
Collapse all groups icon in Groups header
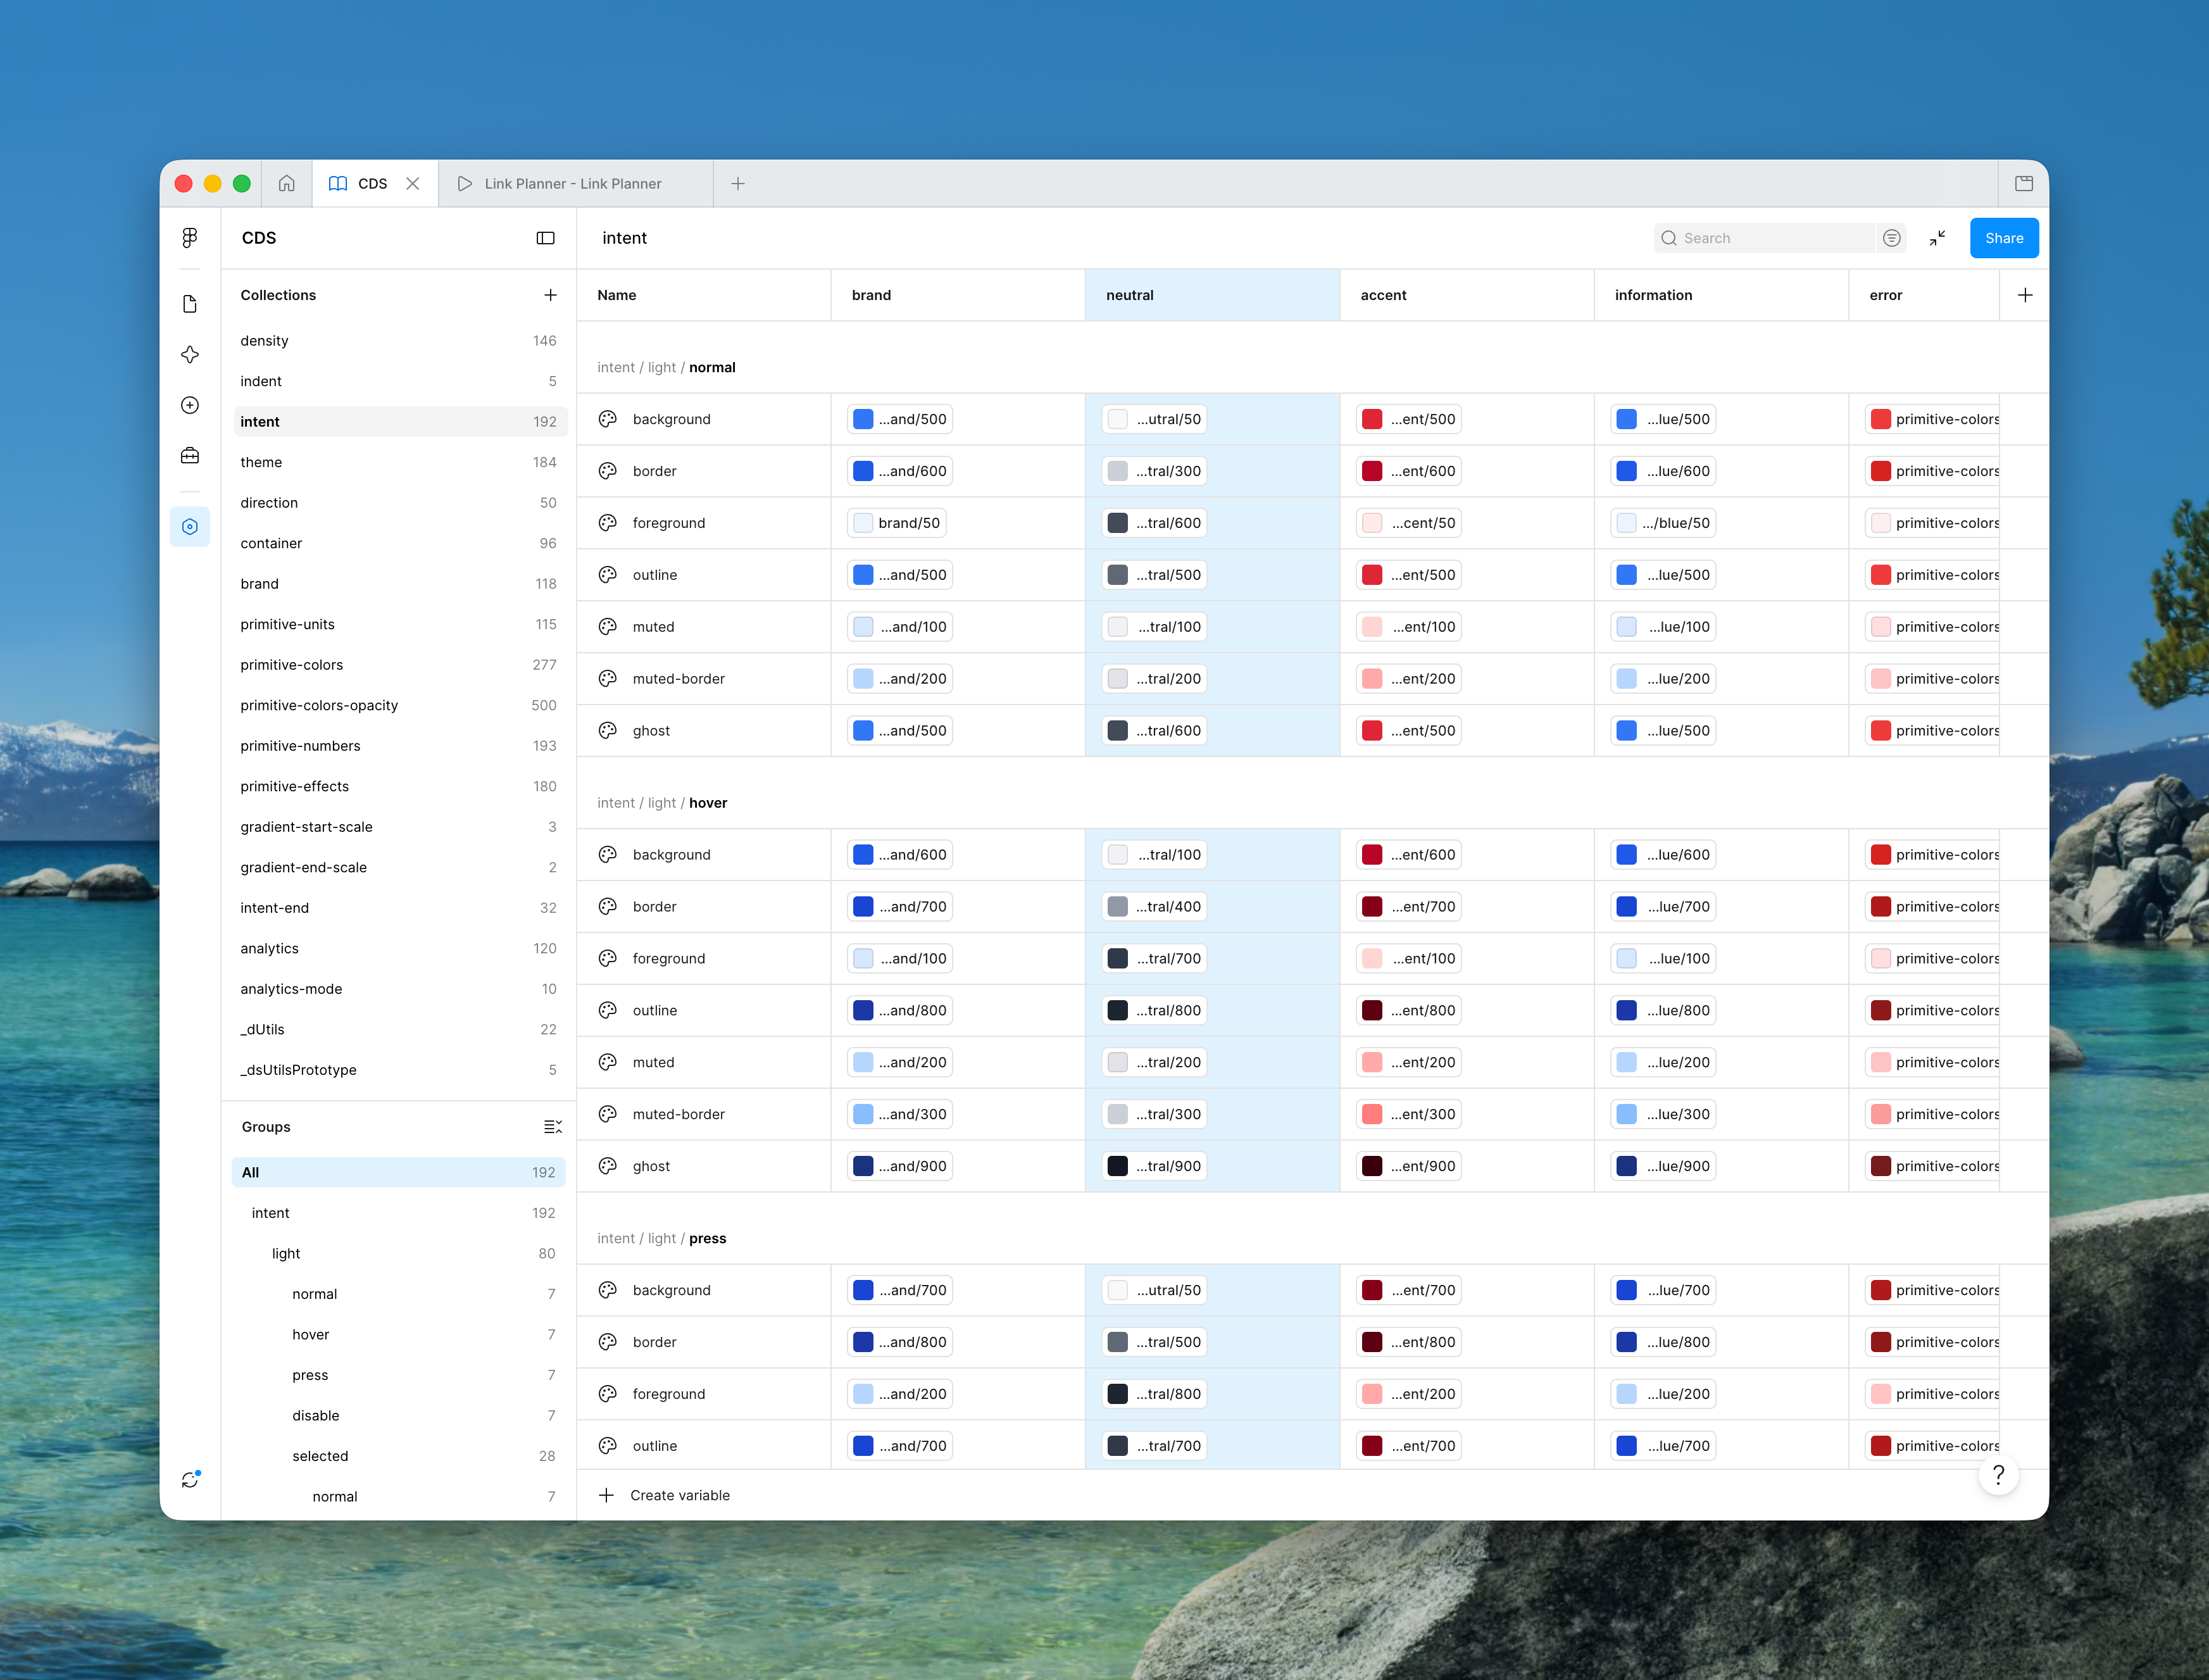coord(552,1127)
